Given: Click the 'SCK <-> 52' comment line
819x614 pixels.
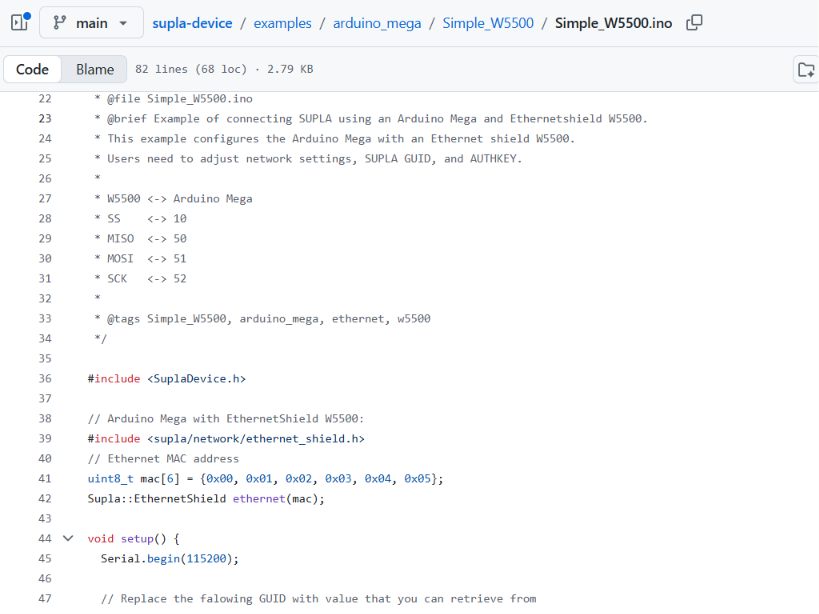Looking at the screenshot, I should pos(147,279).
